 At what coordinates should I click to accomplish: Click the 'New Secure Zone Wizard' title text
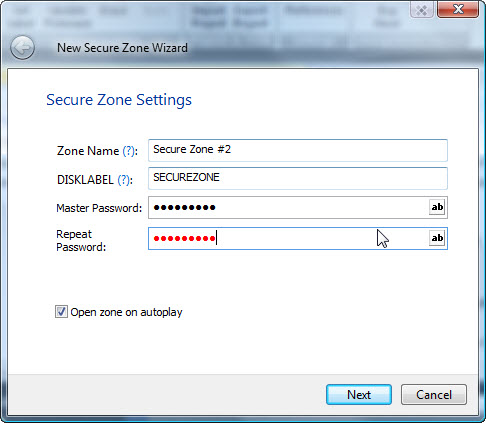pyautogui.click(x=122, y=48)
